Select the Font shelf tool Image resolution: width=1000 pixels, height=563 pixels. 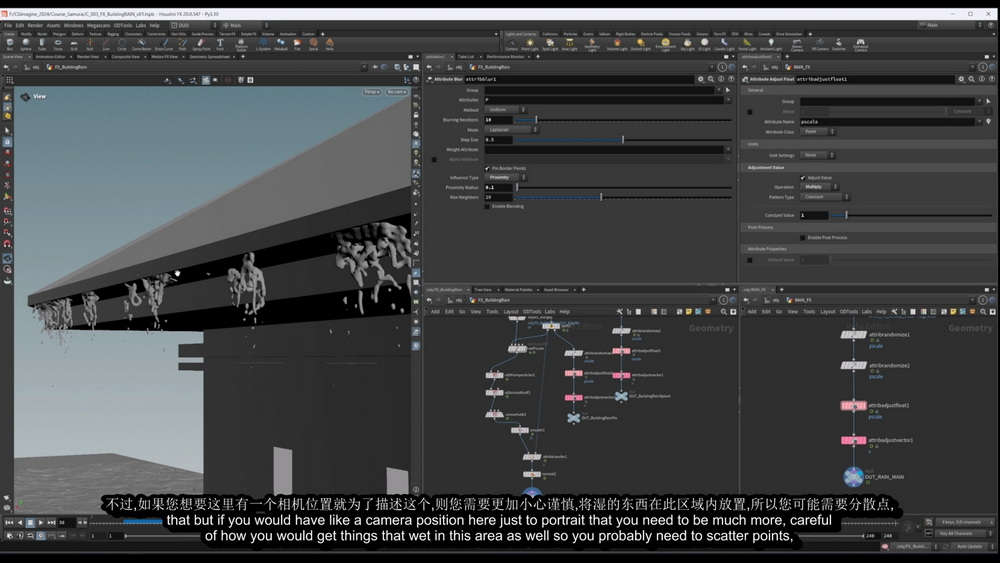click(220, 44)
